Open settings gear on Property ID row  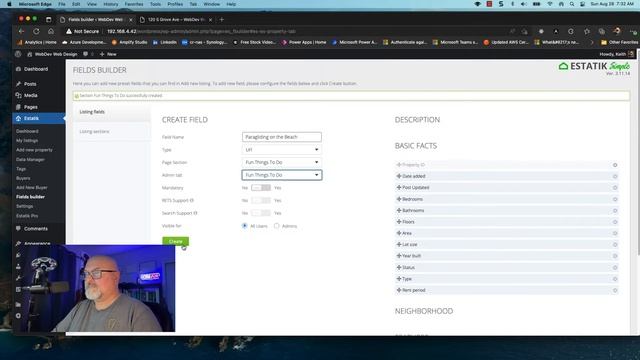point(615,165)
